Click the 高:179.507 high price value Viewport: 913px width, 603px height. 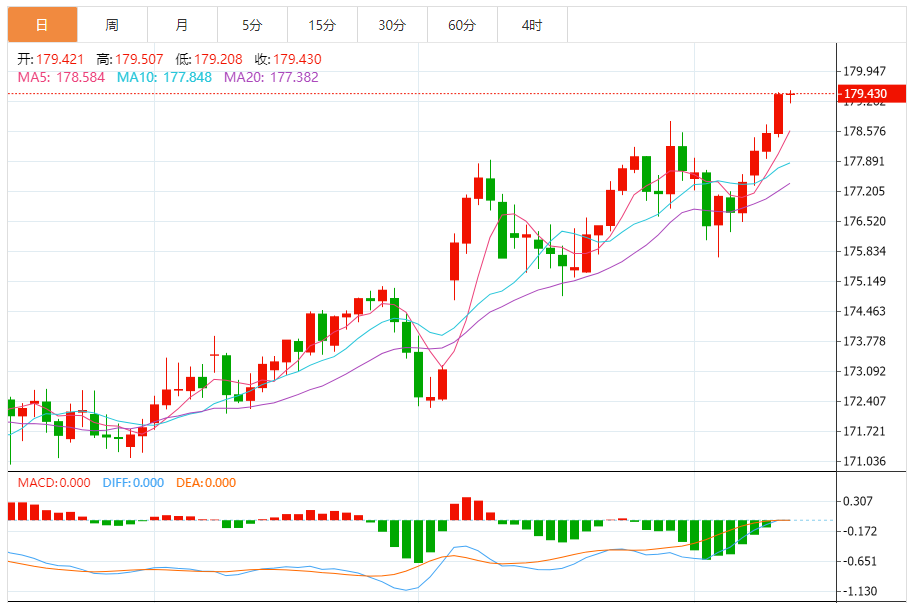[x=130, y=59]
